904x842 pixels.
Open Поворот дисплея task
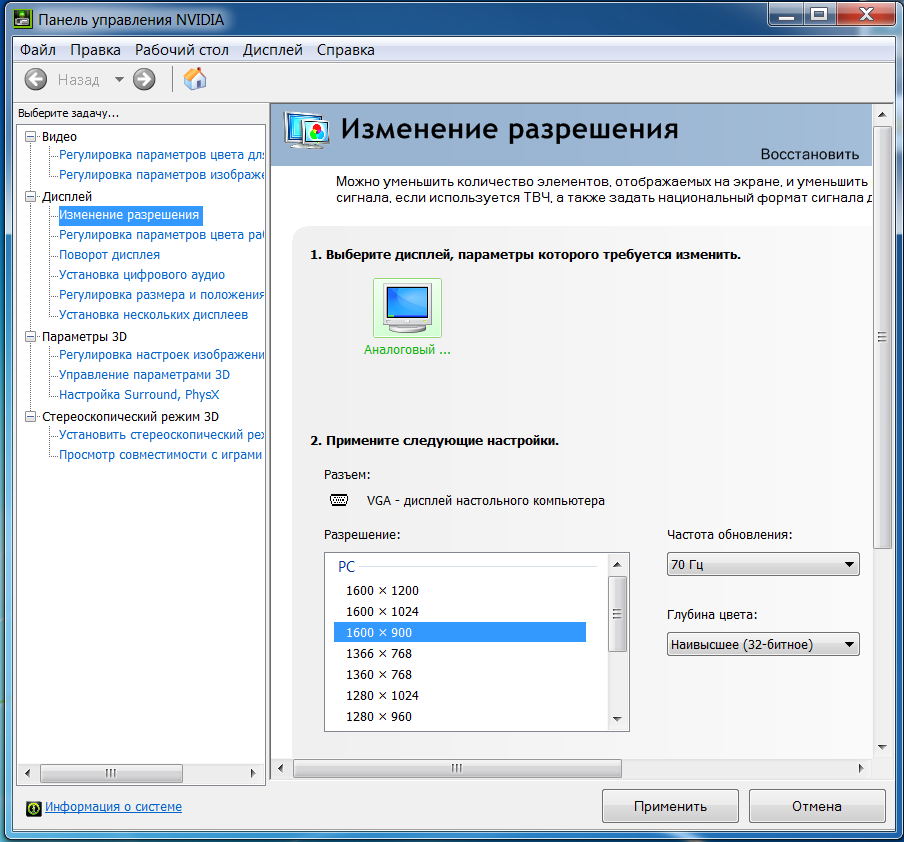(x=110, y=255)
